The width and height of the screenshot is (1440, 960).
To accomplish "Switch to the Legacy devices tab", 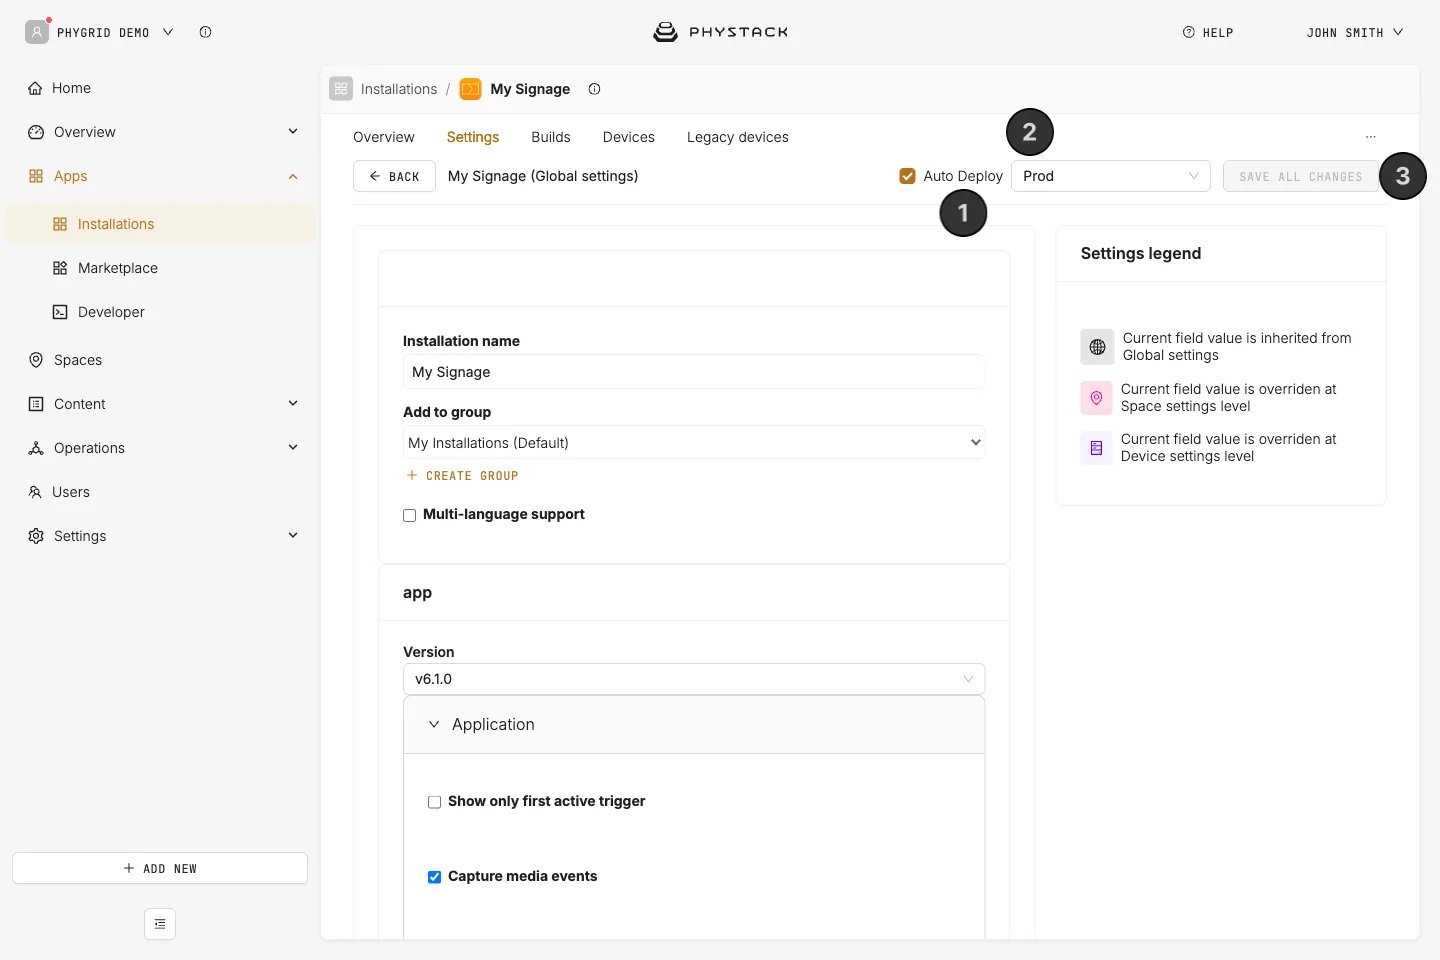I will coord(738,137).
